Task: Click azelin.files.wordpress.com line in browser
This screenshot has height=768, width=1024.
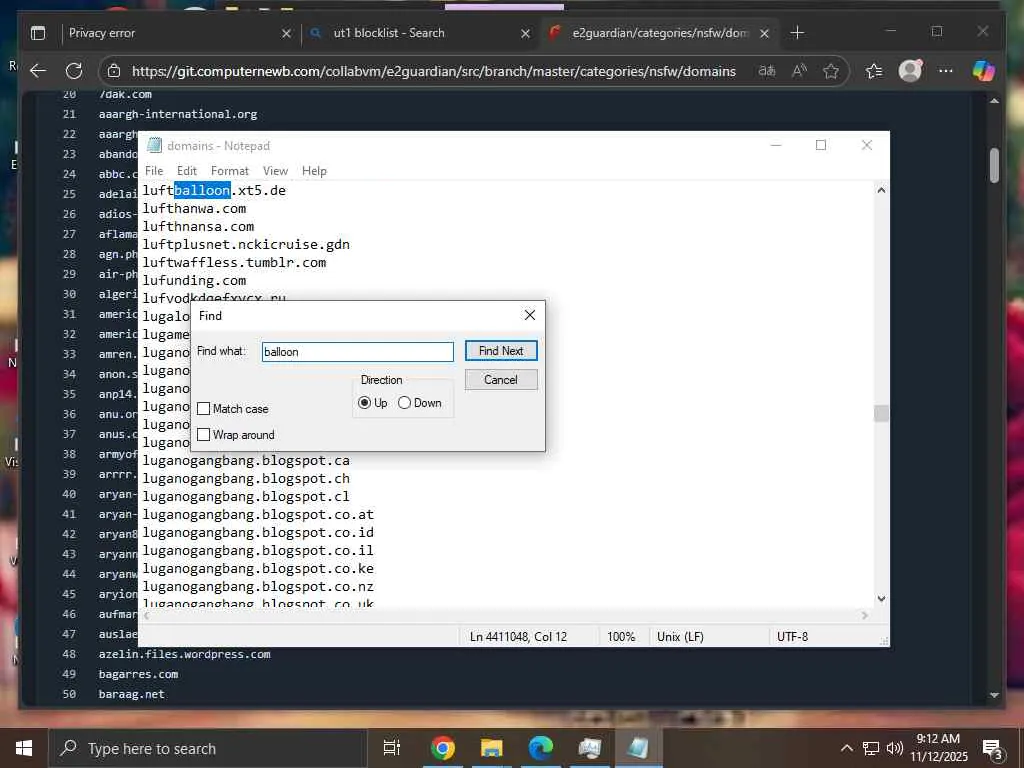Action: pyautogui.click(x=184, y=654)
